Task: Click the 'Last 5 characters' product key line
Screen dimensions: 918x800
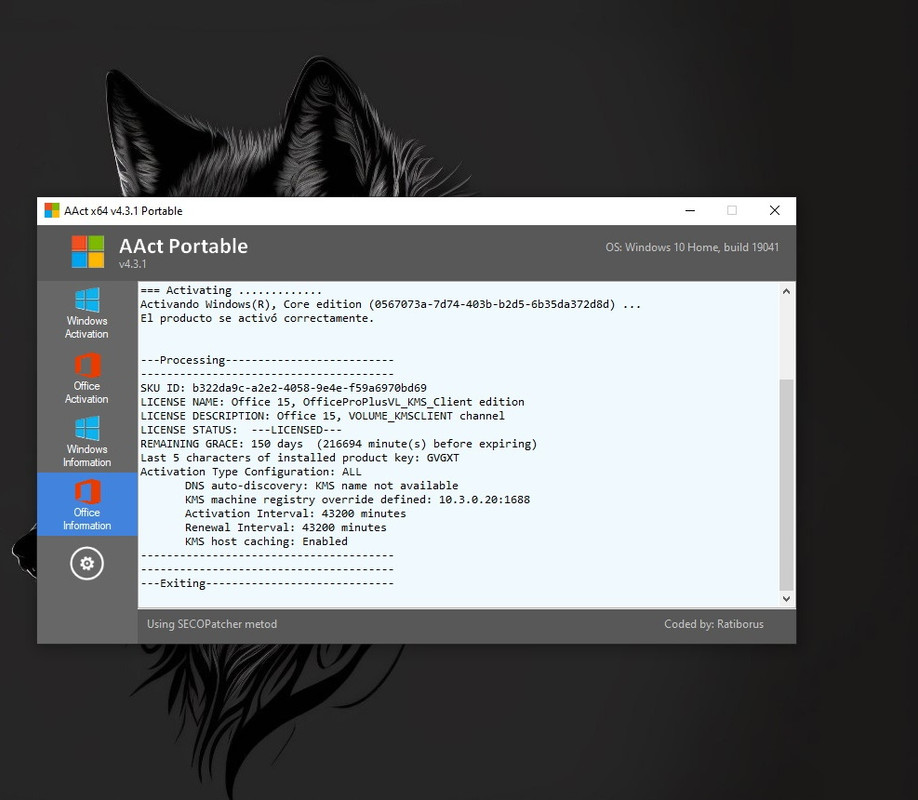Action: pos(300,458)
